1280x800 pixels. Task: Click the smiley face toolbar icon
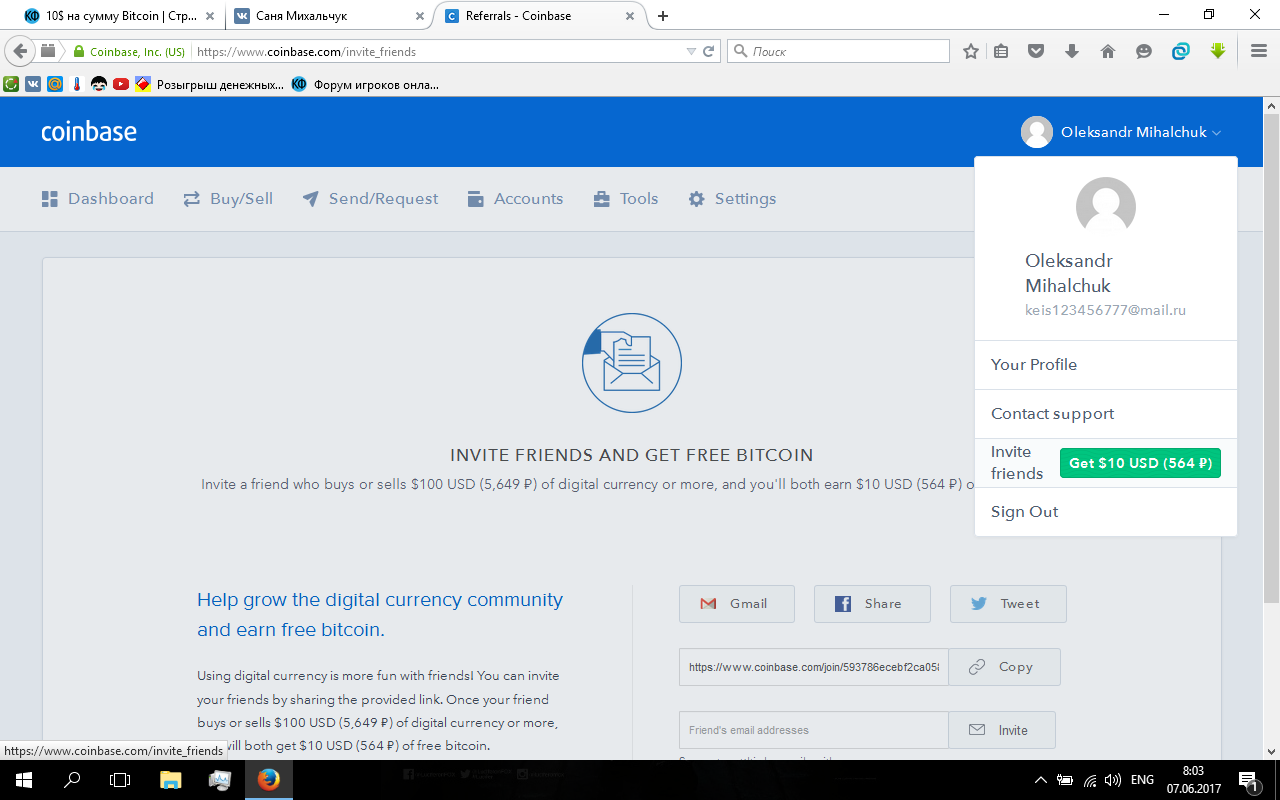[1144, 51]
